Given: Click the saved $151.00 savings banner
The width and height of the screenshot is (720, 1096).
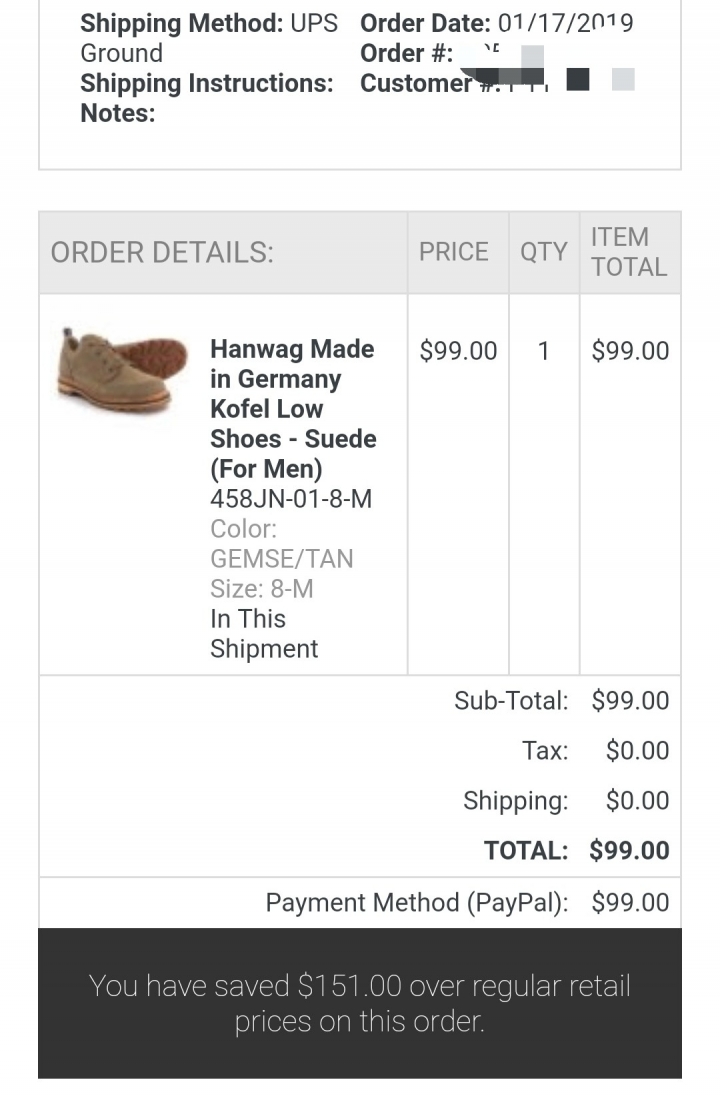Looking at the screenshot, I should point(360,1003).
